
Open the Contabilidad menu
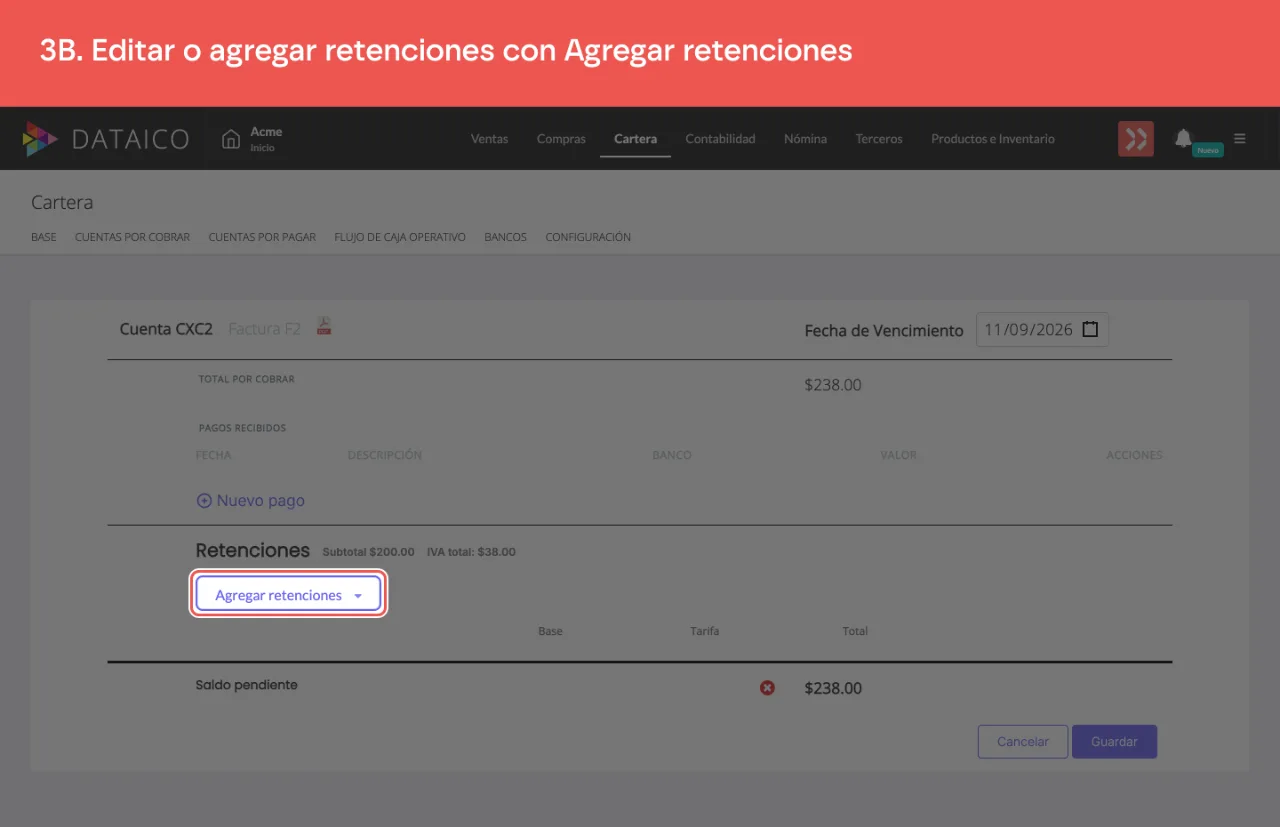[x=720, y=139]
